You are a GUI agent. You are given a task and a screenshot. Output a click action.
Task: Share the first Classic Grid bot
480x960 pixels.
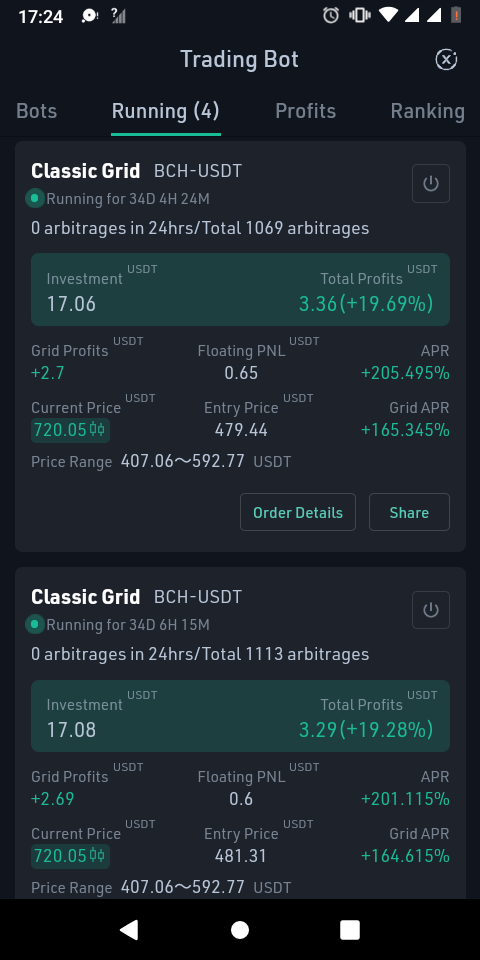point(409,512)
